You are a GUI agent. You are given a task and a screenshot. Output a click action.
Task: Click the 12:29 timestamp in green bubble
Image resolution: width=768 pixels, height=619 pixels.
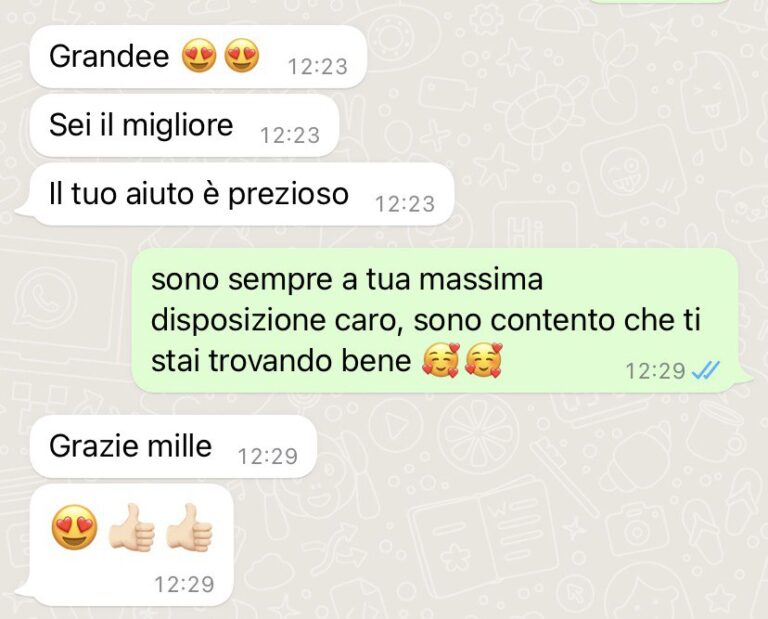click(656, 371)
